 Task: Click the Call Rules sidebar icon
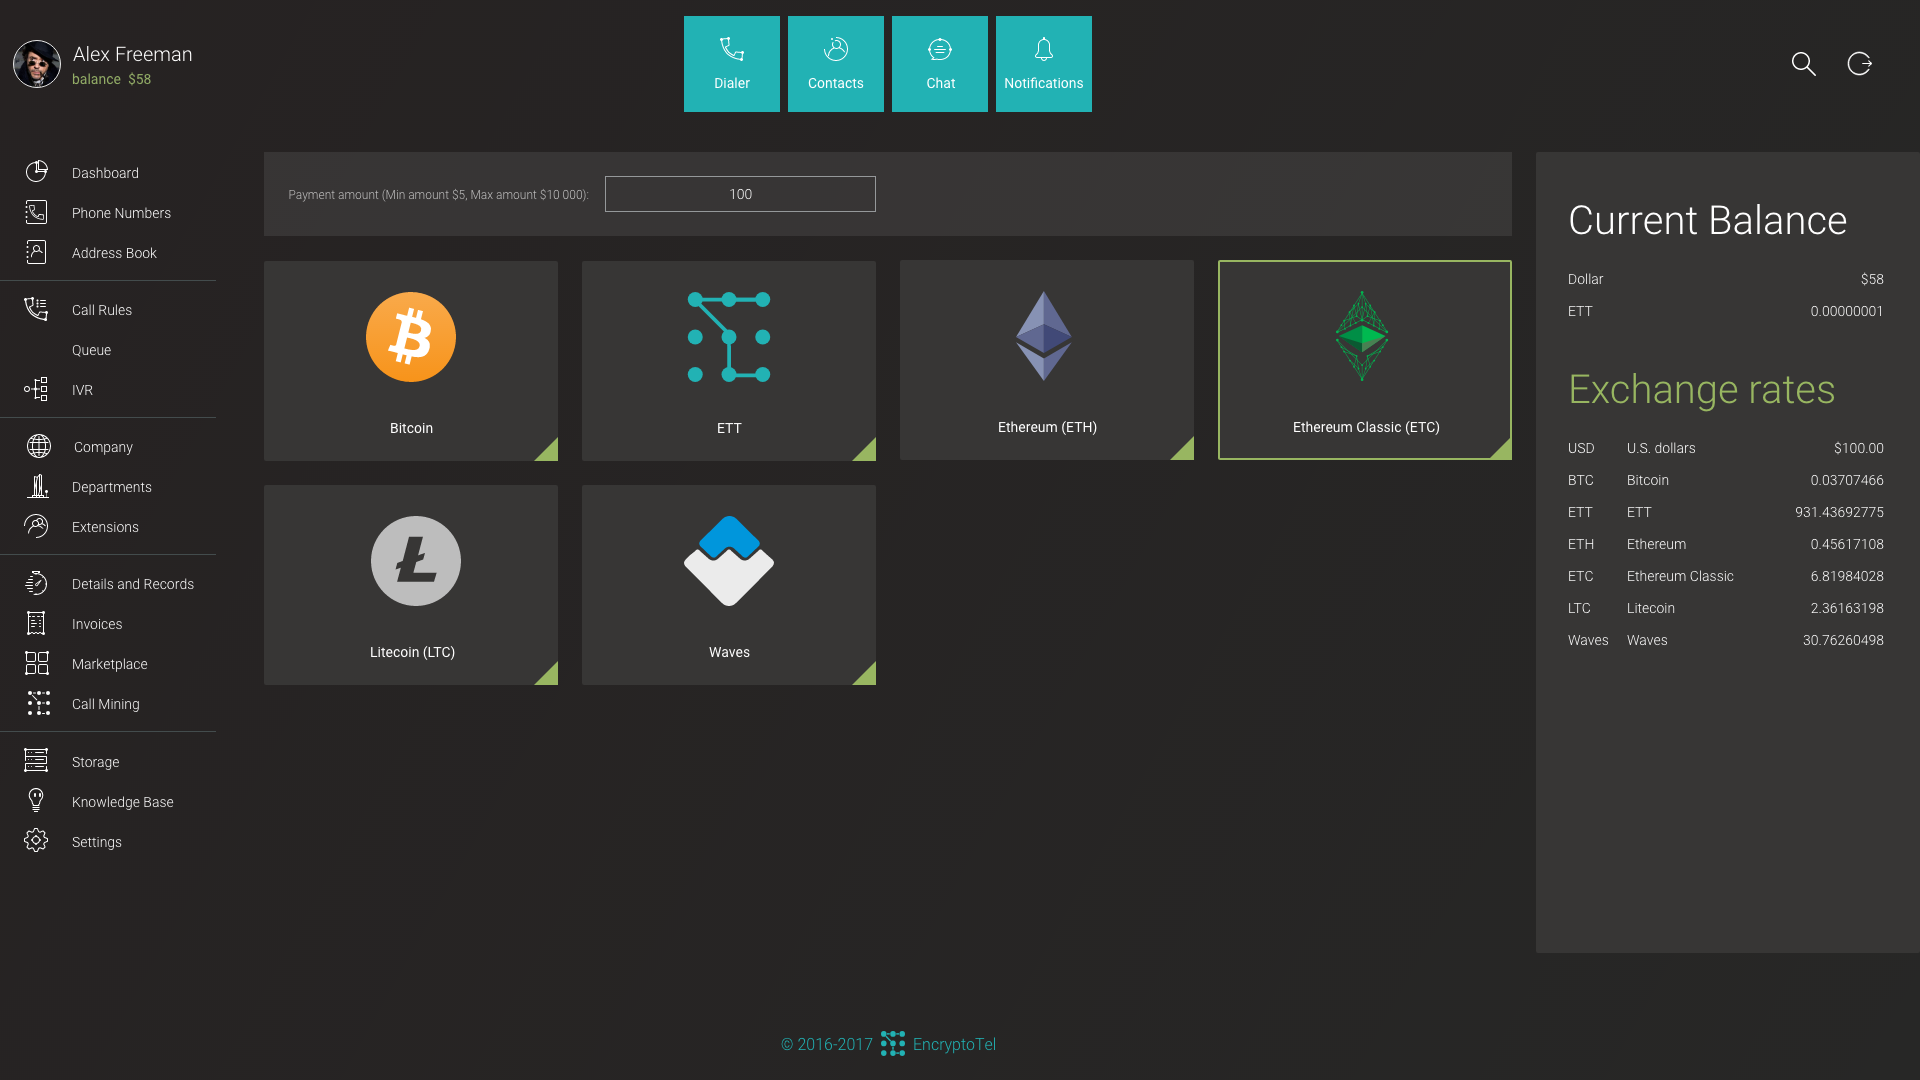tap(37, 309)
